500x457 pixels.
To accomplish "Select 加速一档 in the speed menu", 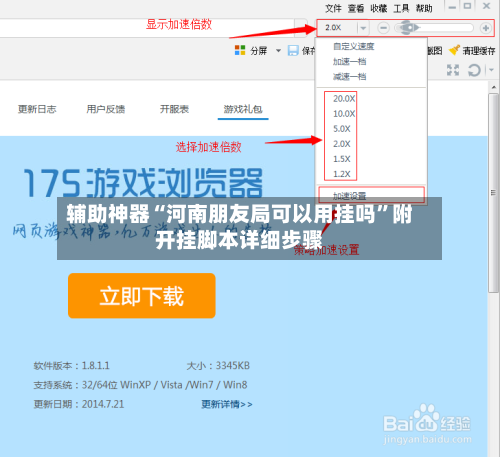I will (x=349, y=61).
